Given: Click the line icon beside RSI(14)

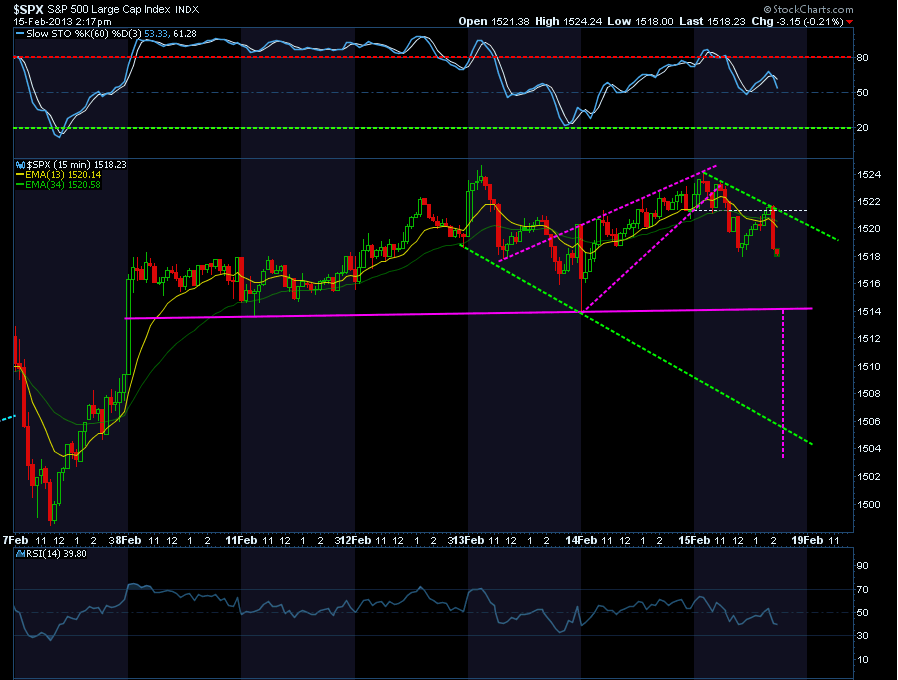Looking at the screenshot, I should tap(21, 554).
